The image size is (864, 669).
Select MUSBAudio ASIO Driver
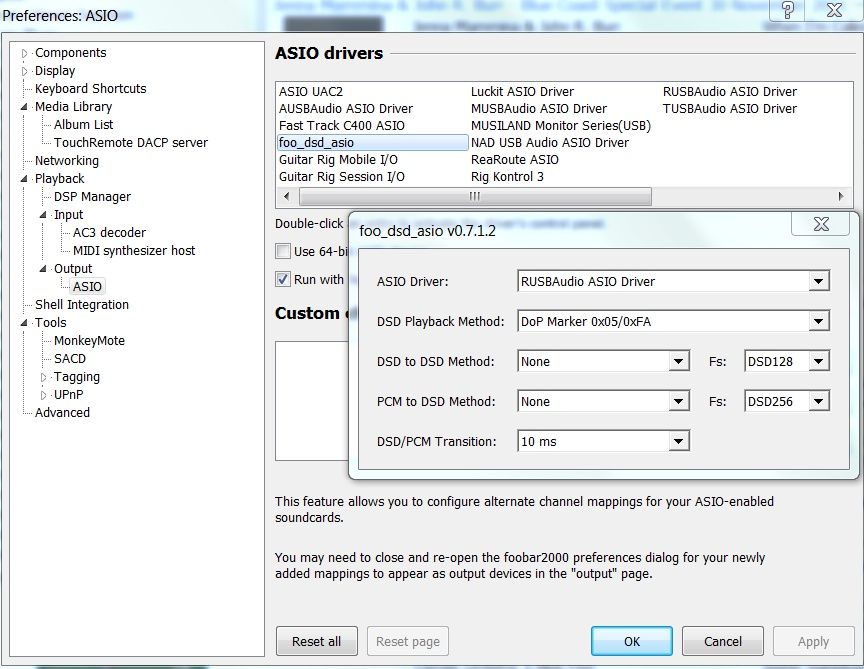coord(539,109)
